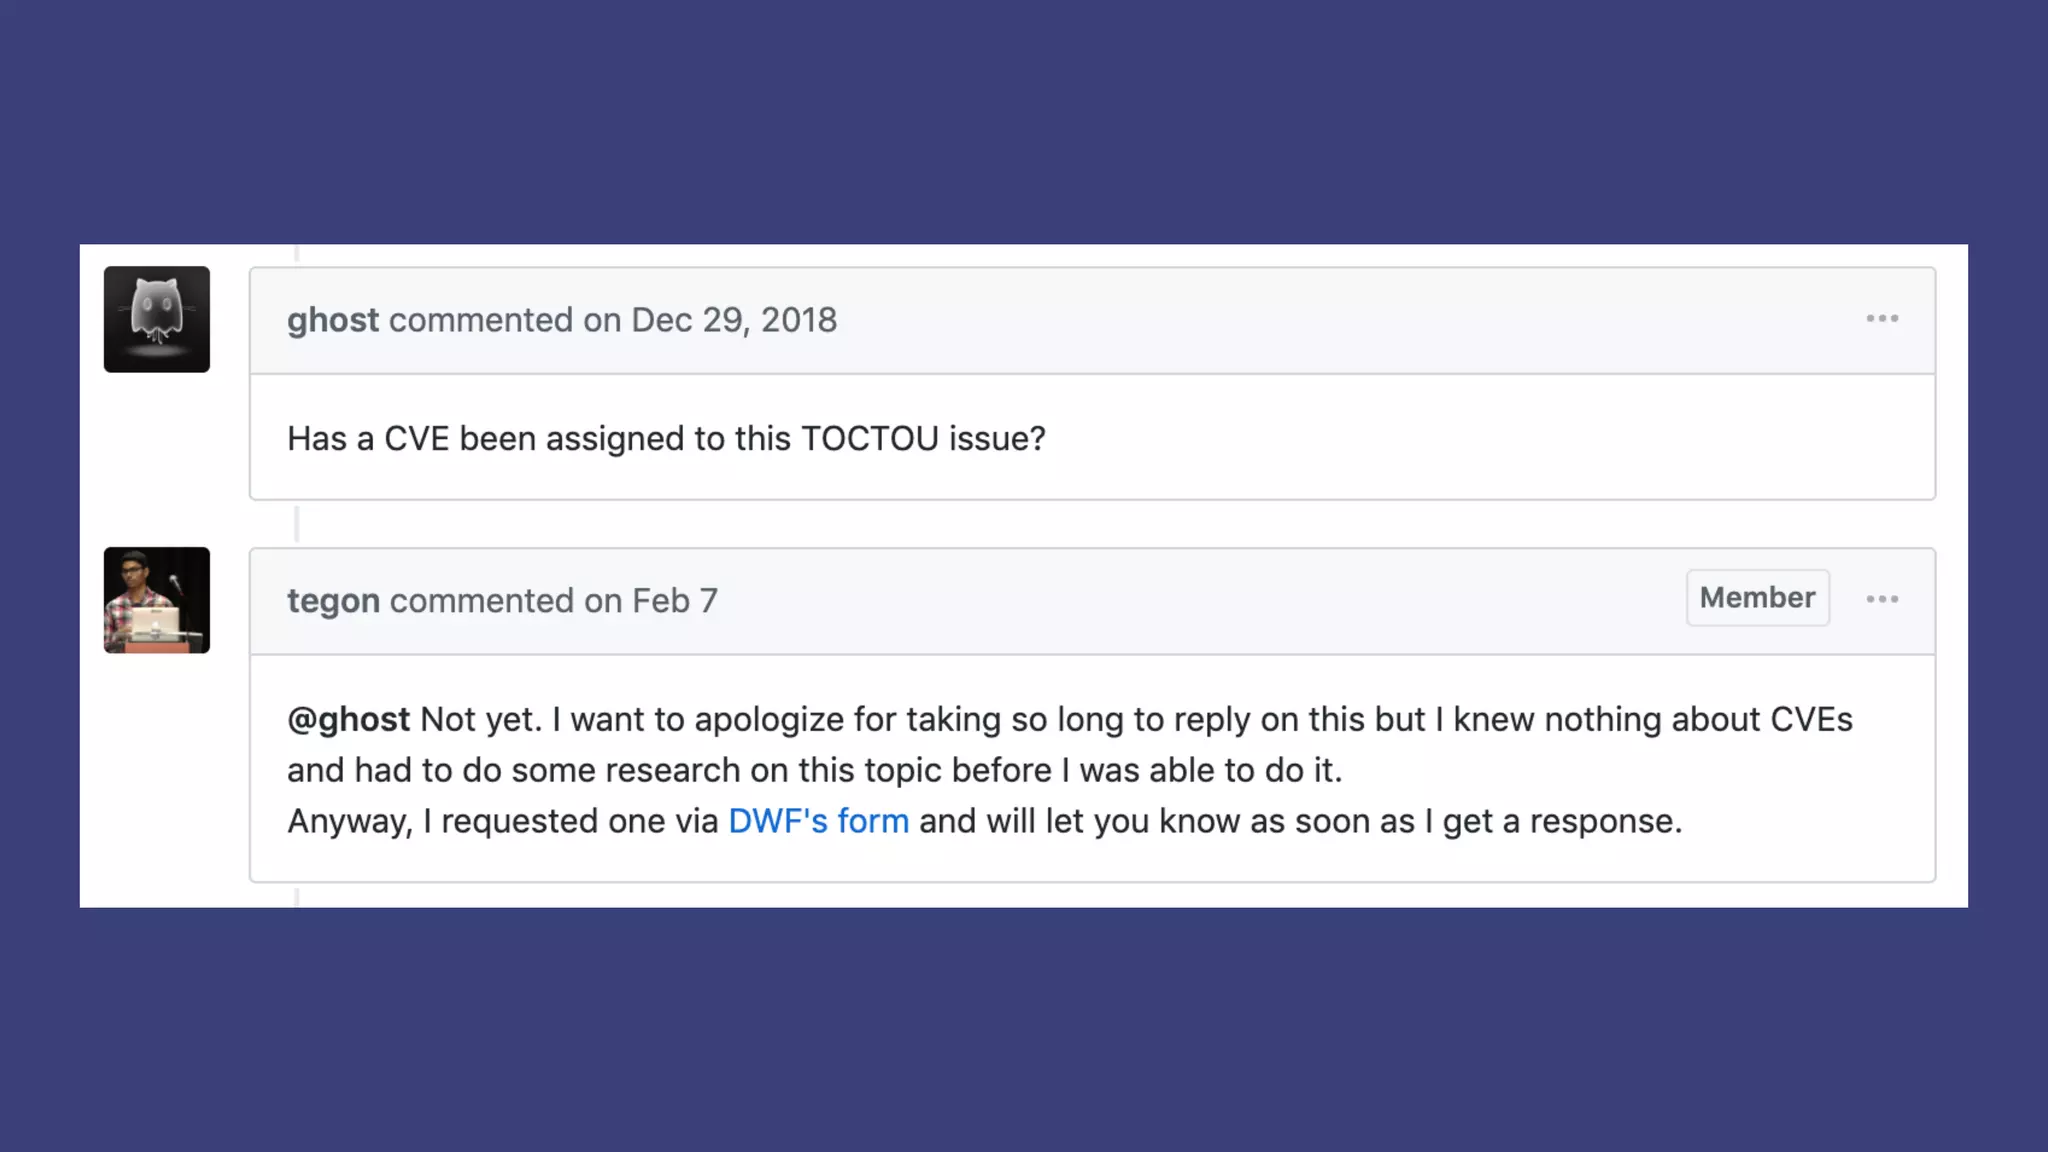Open options menu on ghost's comment
The width and height of the screenshot is (2048, 1152).
click(x=1882, y=319)
